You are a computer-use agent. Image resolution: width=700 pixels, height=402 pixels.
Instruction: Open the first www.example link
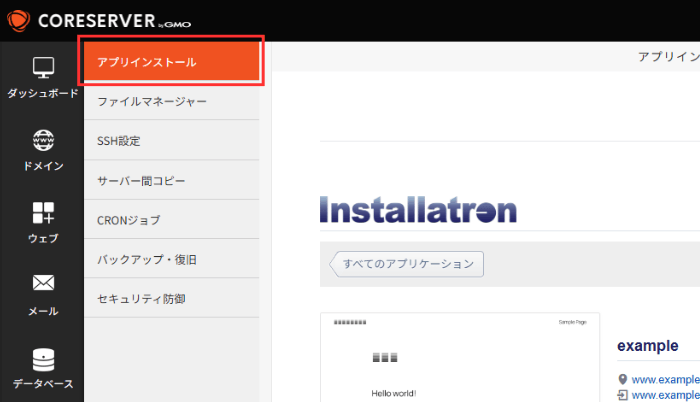point(666,380)
